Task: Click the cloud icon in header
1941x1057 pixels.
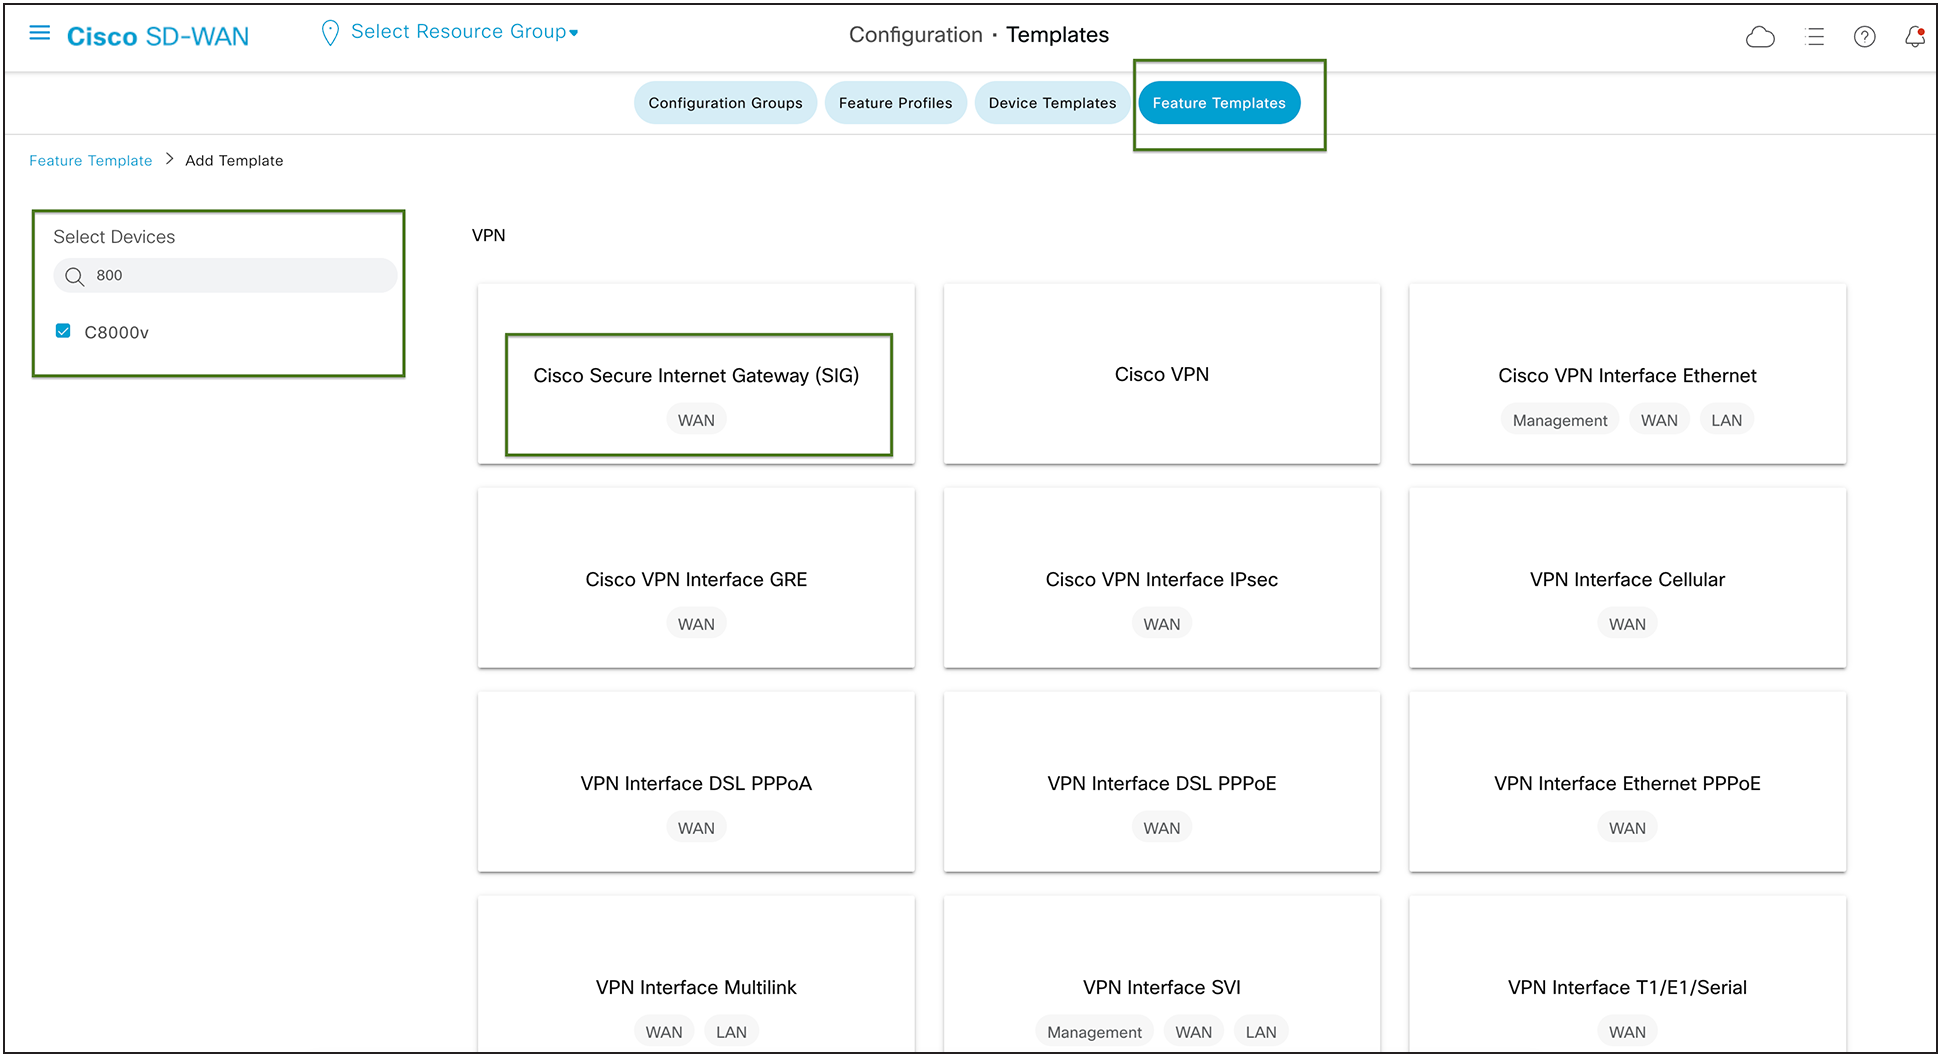Action: [x=1760, y=37]
